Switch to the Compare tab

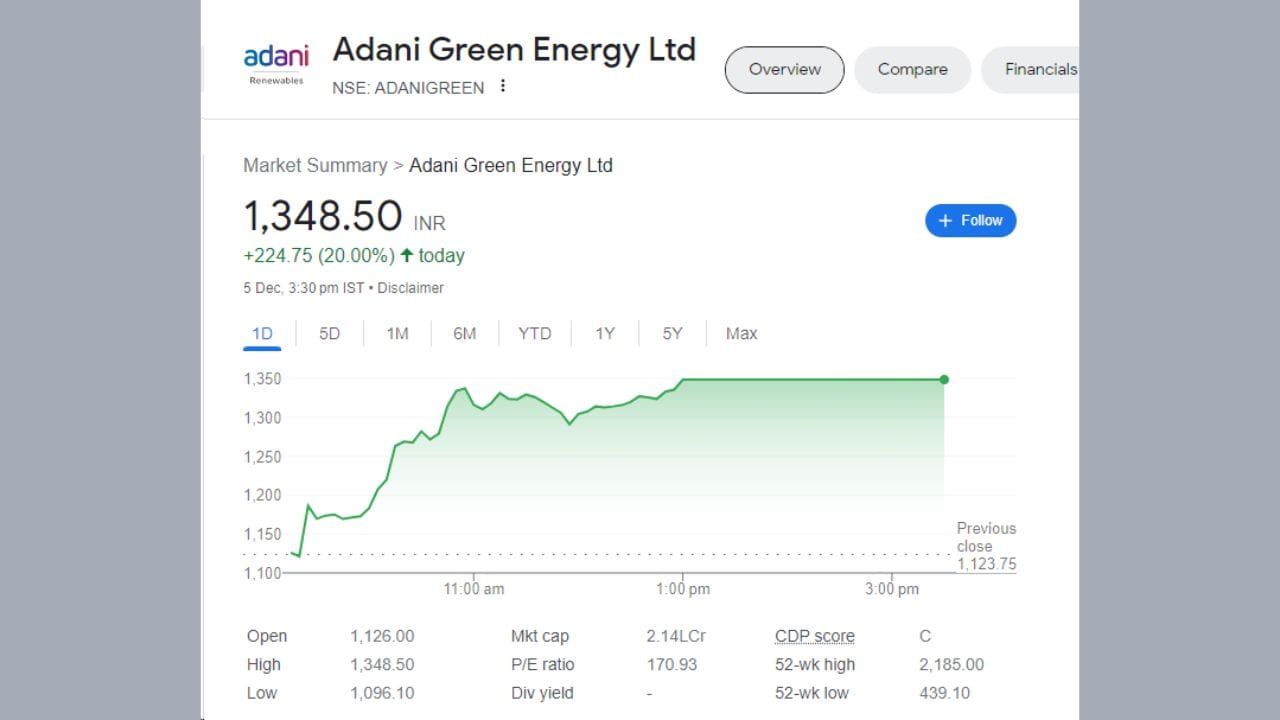tap(912, 69)
